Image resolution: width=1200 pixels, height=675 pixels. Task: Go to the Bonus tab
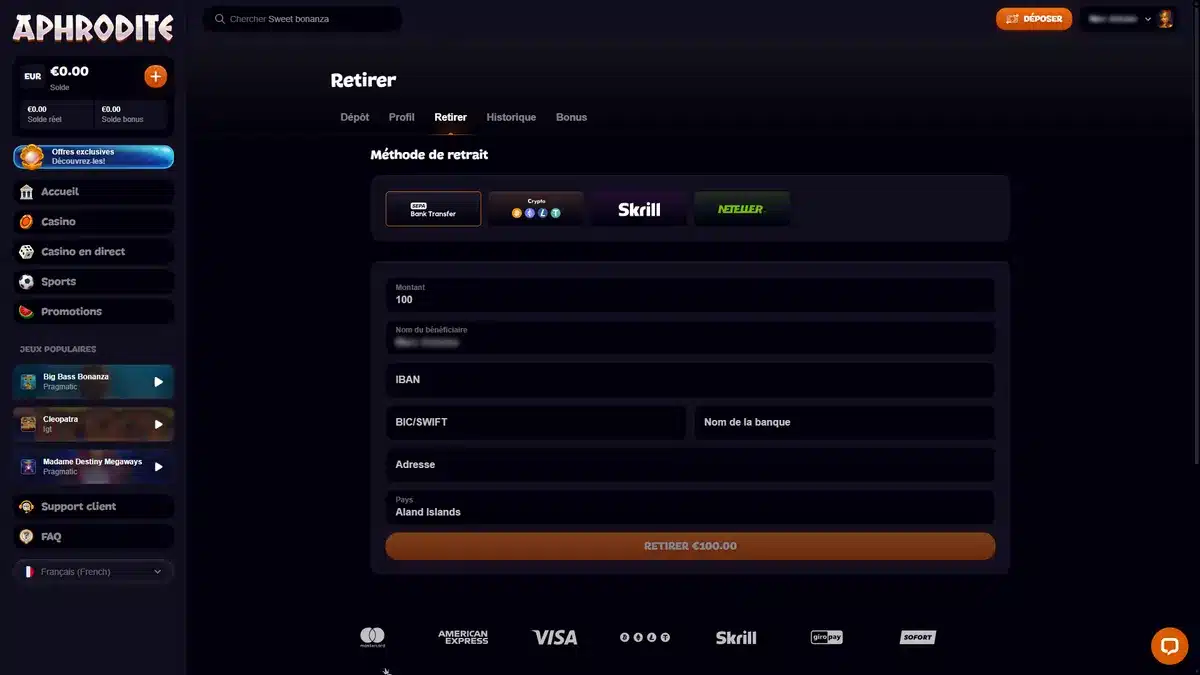click(571, 117)
